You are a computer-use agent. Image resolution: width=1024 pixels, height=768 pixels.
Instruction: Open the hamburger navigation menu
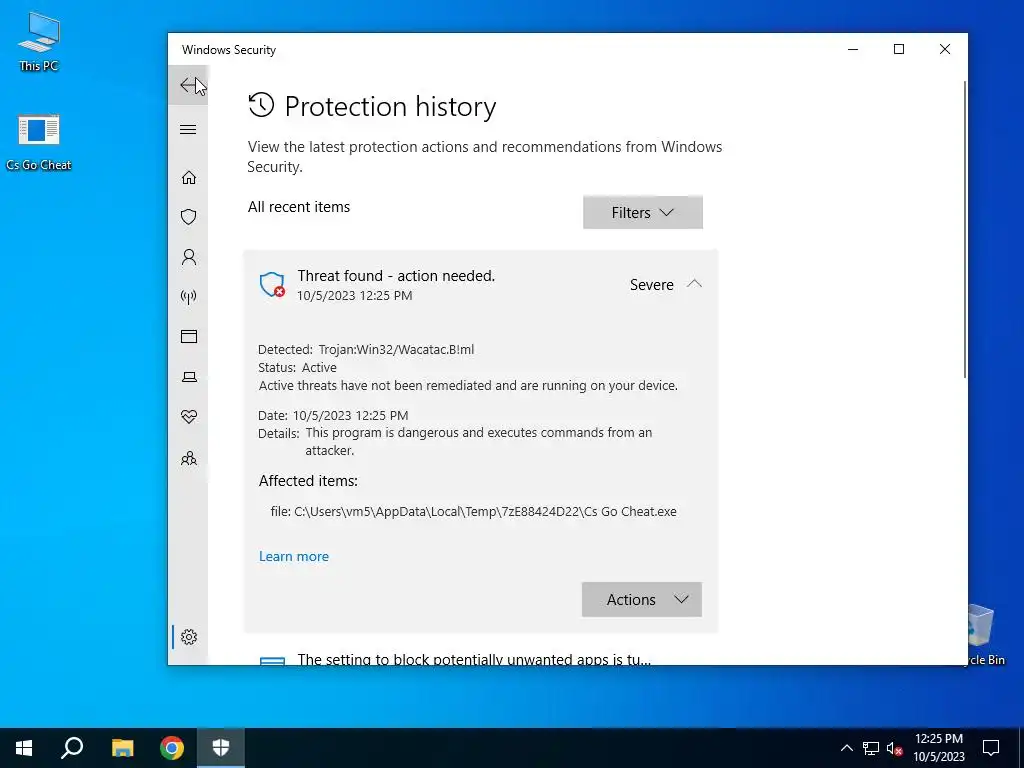[x=188, y=129]
